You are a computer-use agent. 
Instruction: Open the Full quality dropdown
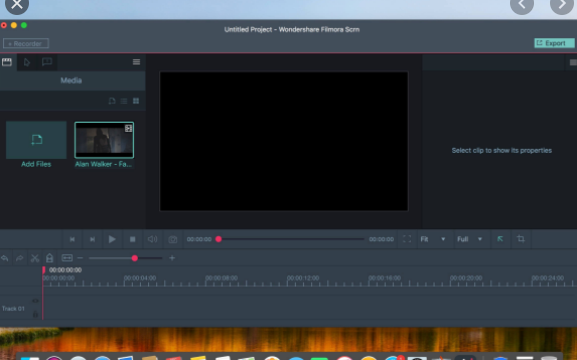(x=470, y=239)
